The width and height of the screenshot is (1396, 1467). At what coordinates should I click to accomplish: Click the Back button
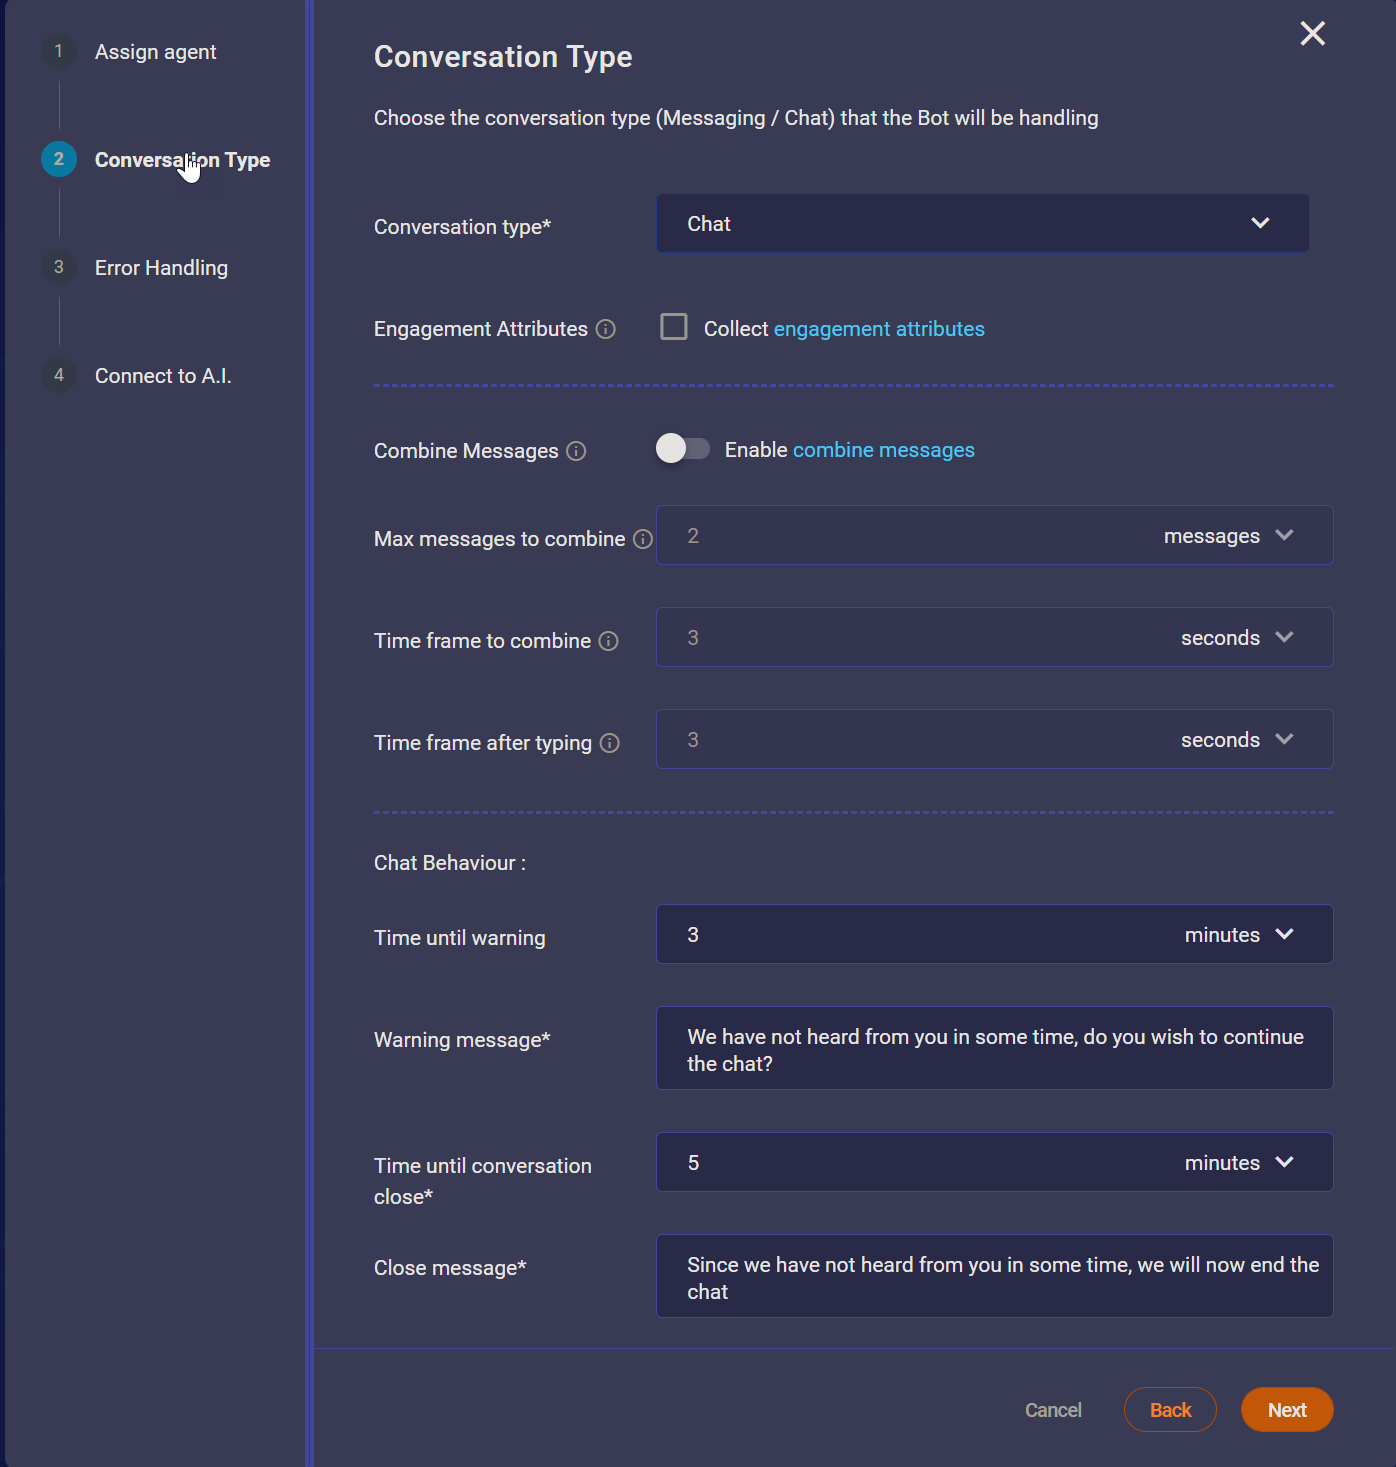tap(1170, 1410)
